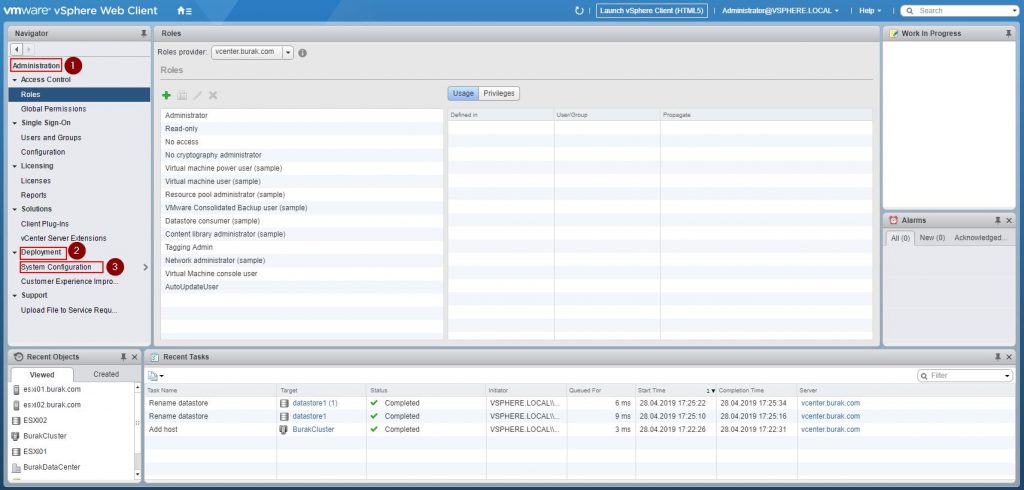
Task: Open vCenter Server Extensions in Navigator
Action: [x=63, y=238]
